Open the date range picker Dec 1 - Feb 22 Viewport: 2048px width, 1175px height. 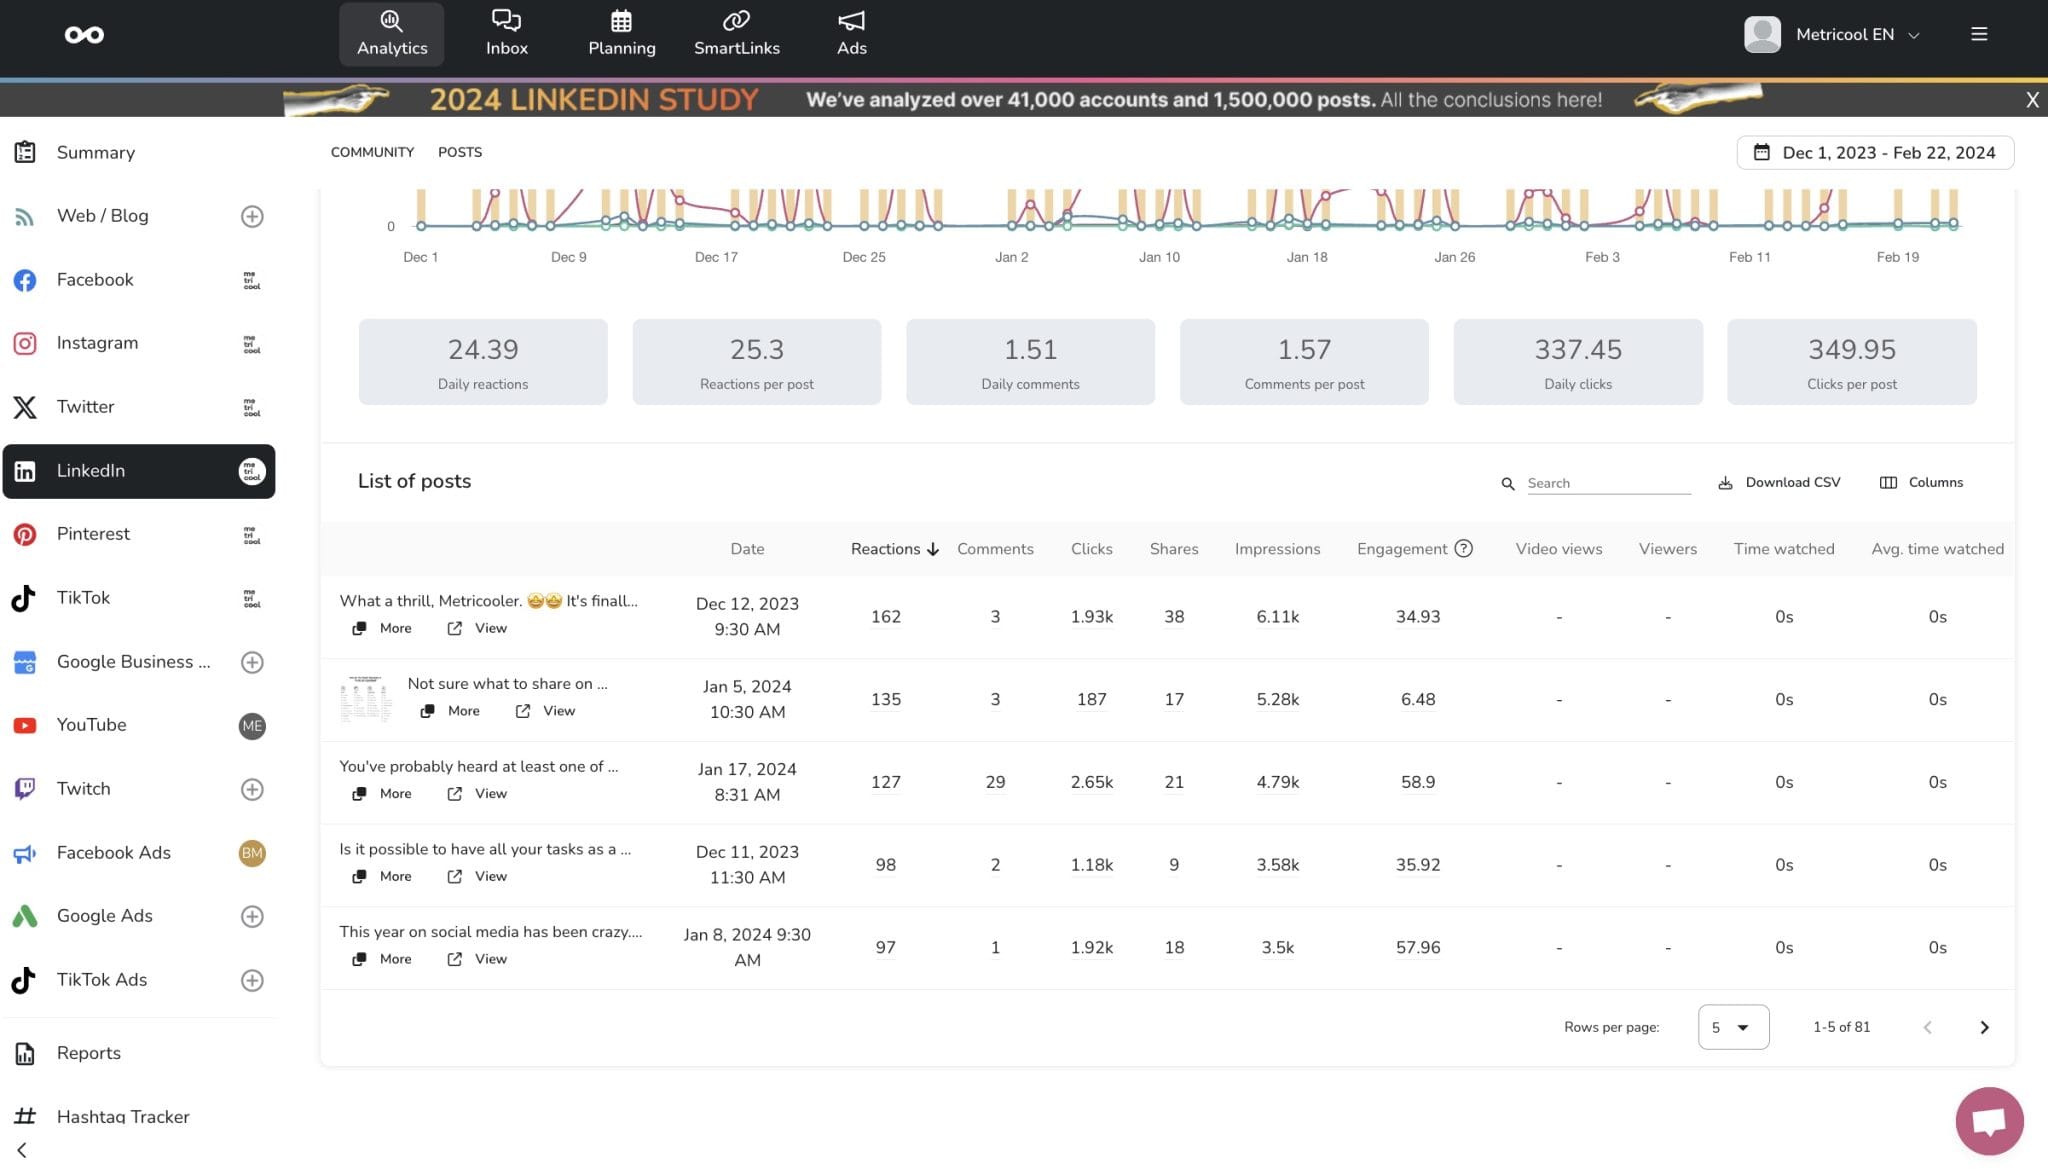1874,152
